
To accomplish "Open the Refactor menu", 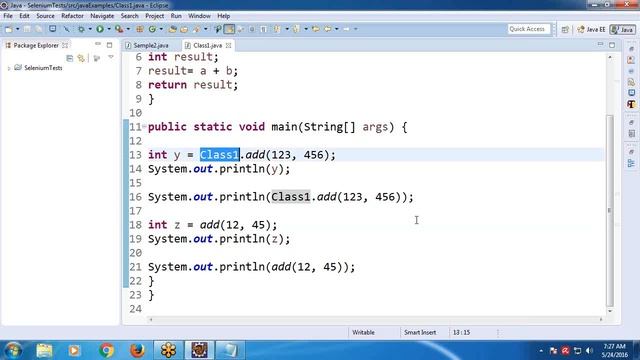I will coord(72,16).
